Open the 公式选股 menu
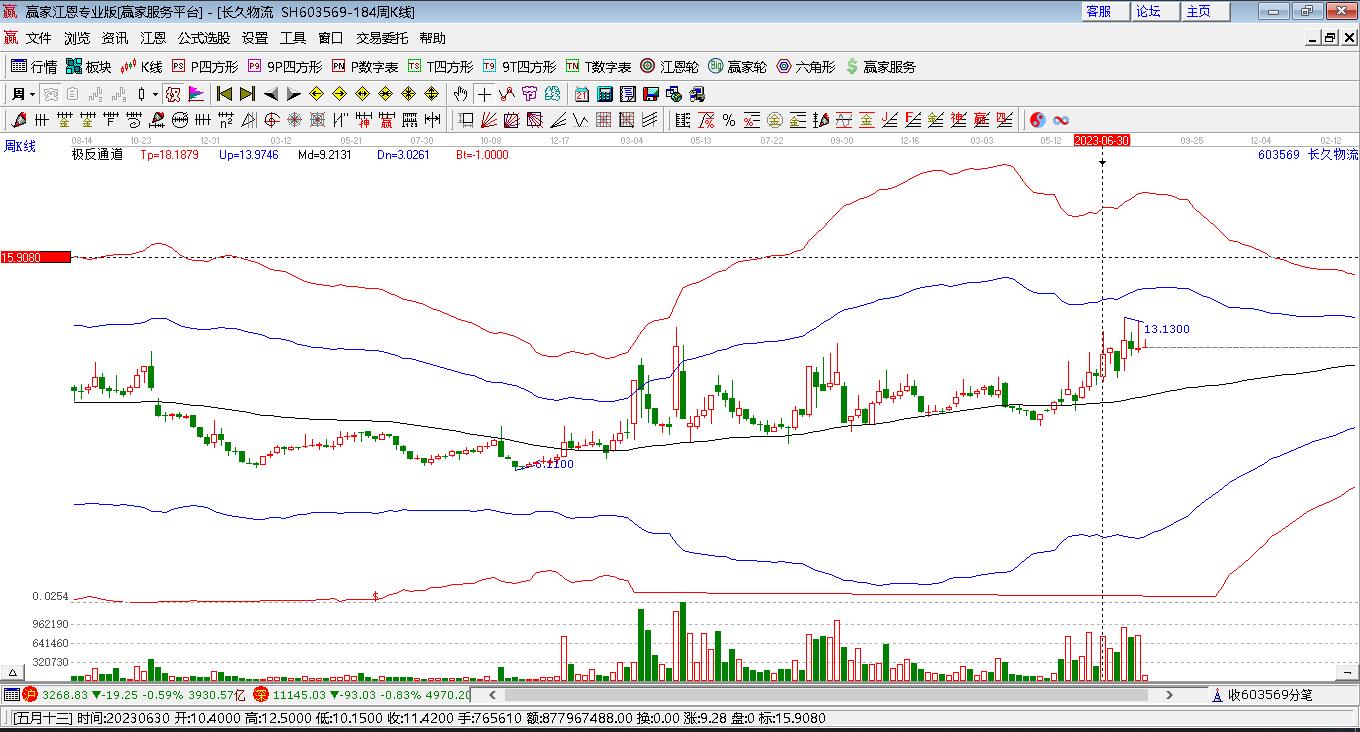The image size is (1360, 732). tap(204, 38)
